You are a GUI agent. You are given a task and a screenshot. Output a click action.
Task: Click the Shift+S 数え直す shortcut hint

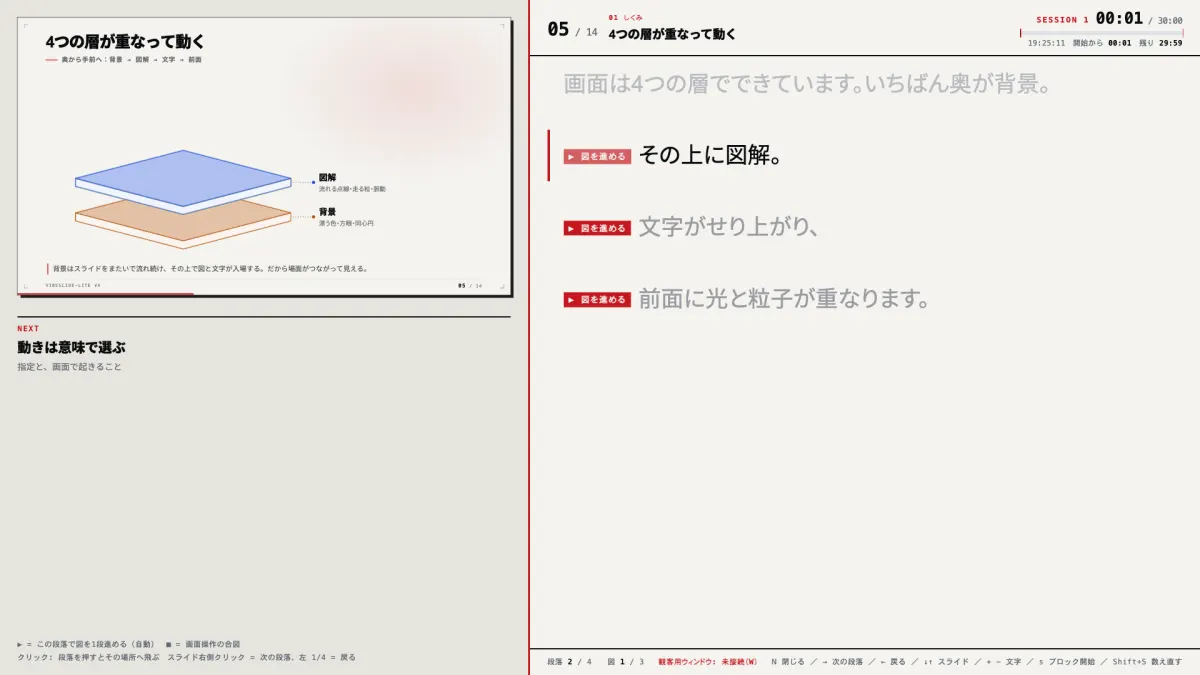click(1148, 662)
